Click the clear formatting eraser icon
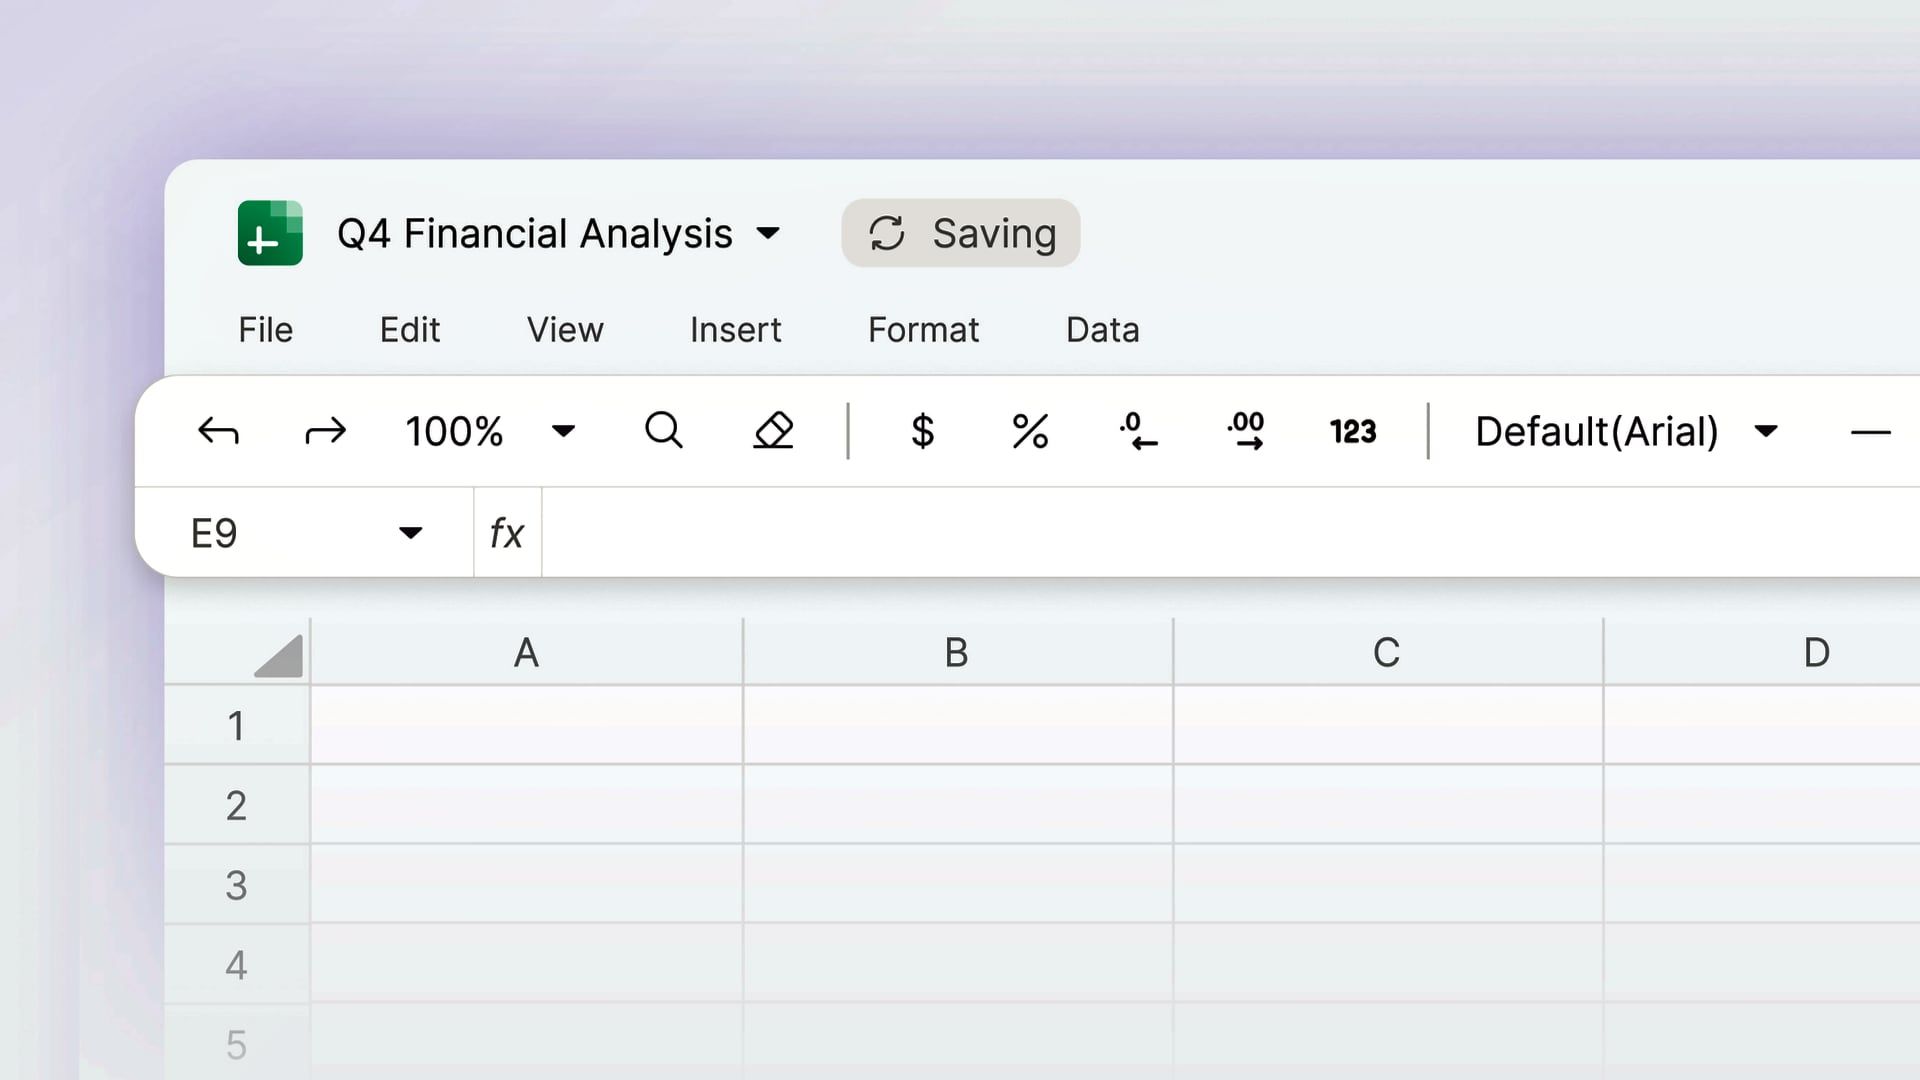 (x=773, y=431)
